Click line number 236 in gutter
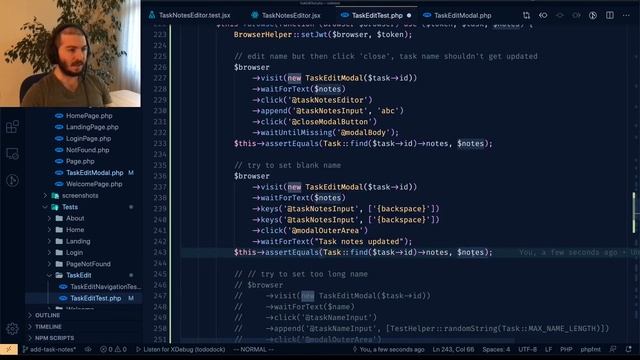 pyautogui.click(x=160, y=176)
